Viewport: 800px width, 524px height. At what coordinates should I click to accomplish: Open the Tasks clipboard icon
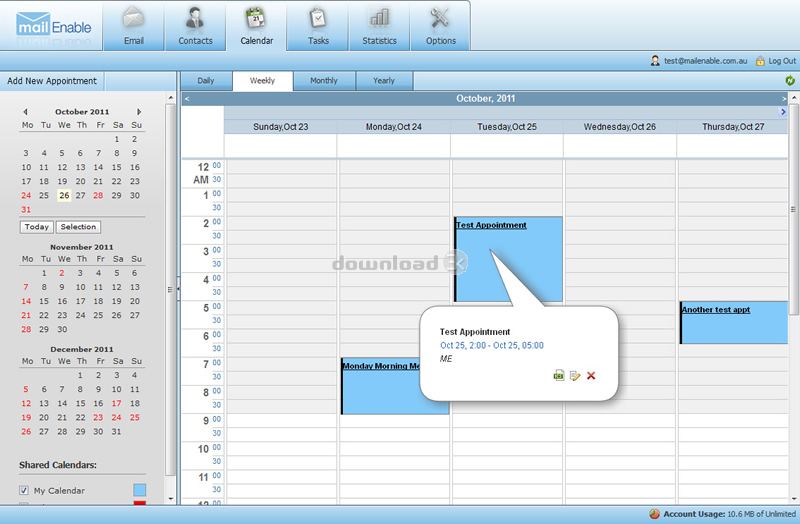point(318,19)
